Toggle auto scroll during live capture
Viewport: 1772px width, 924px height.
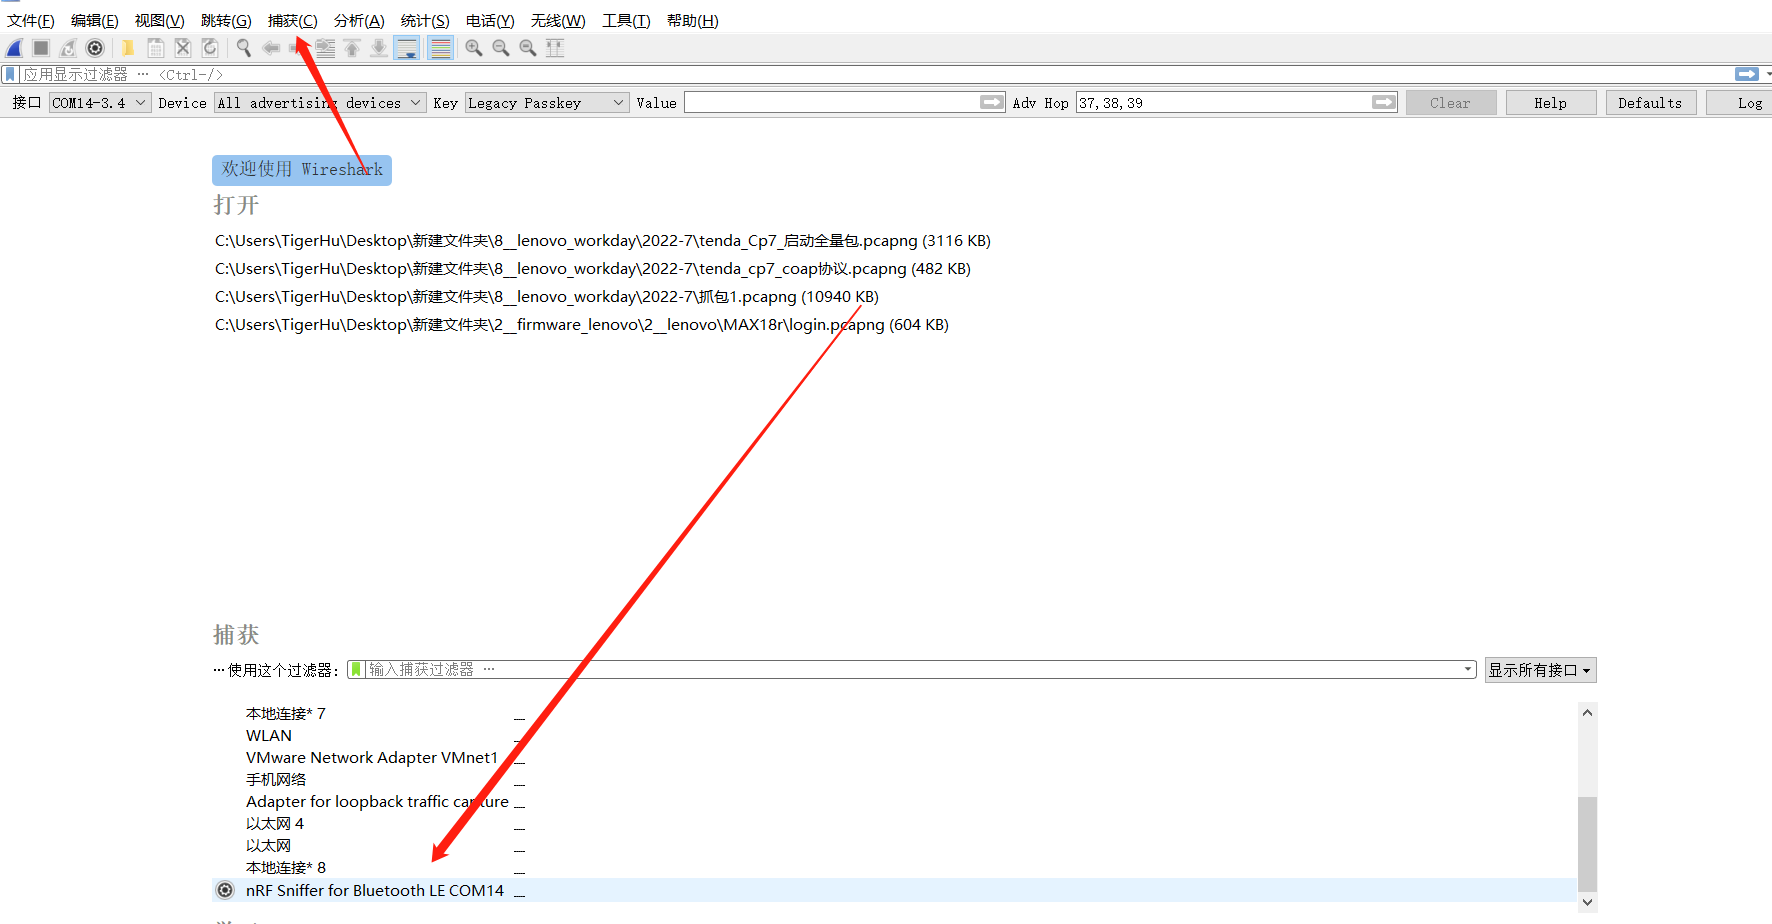coord(407,48)
